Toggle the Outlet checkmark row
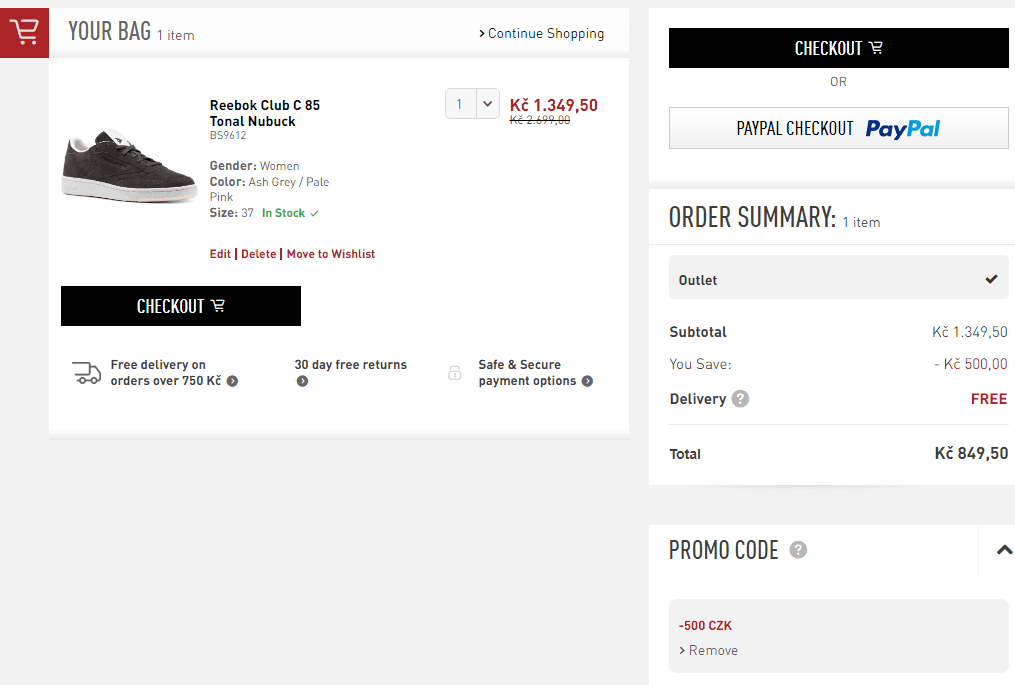 pos(838,279)
